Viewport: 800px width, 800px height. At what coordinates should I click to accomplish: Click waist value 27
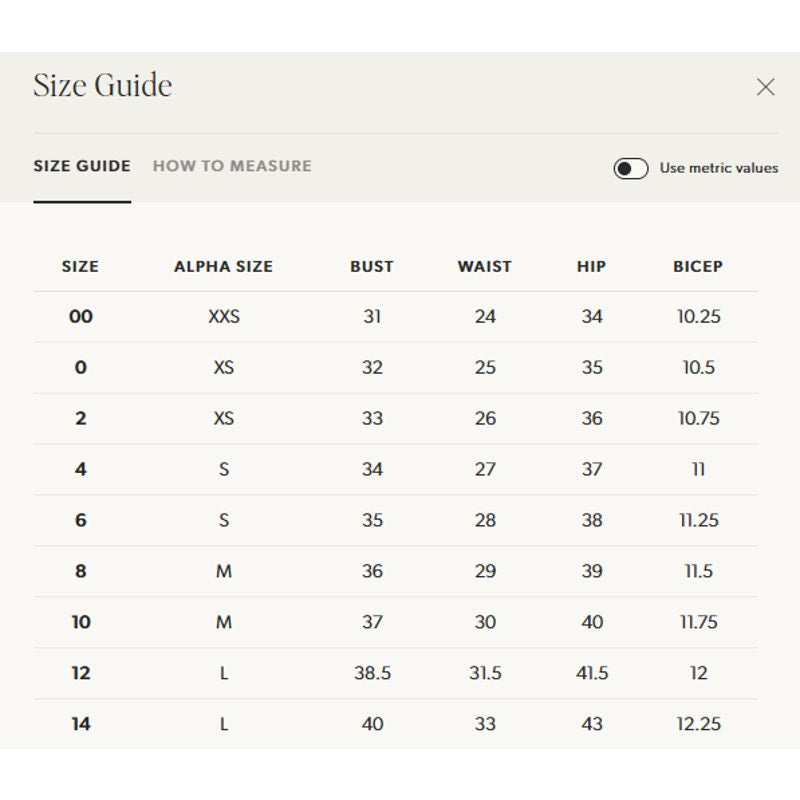coord(485,469)
